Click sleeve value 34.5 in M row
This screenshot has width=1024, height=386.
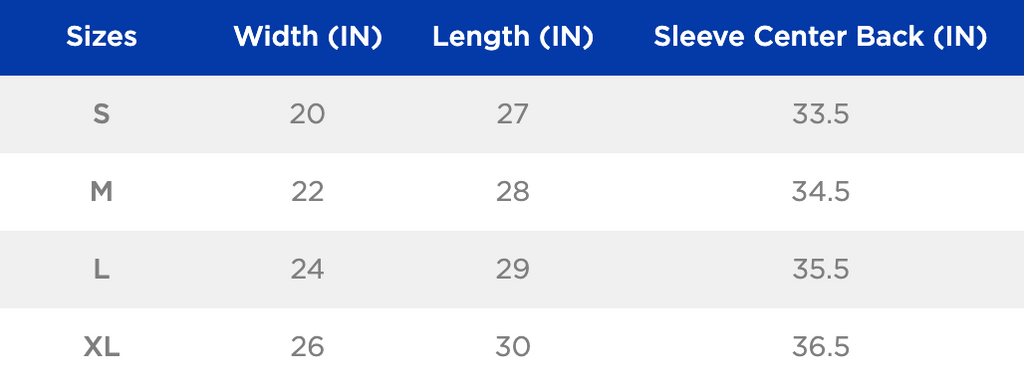pos(821,192)
